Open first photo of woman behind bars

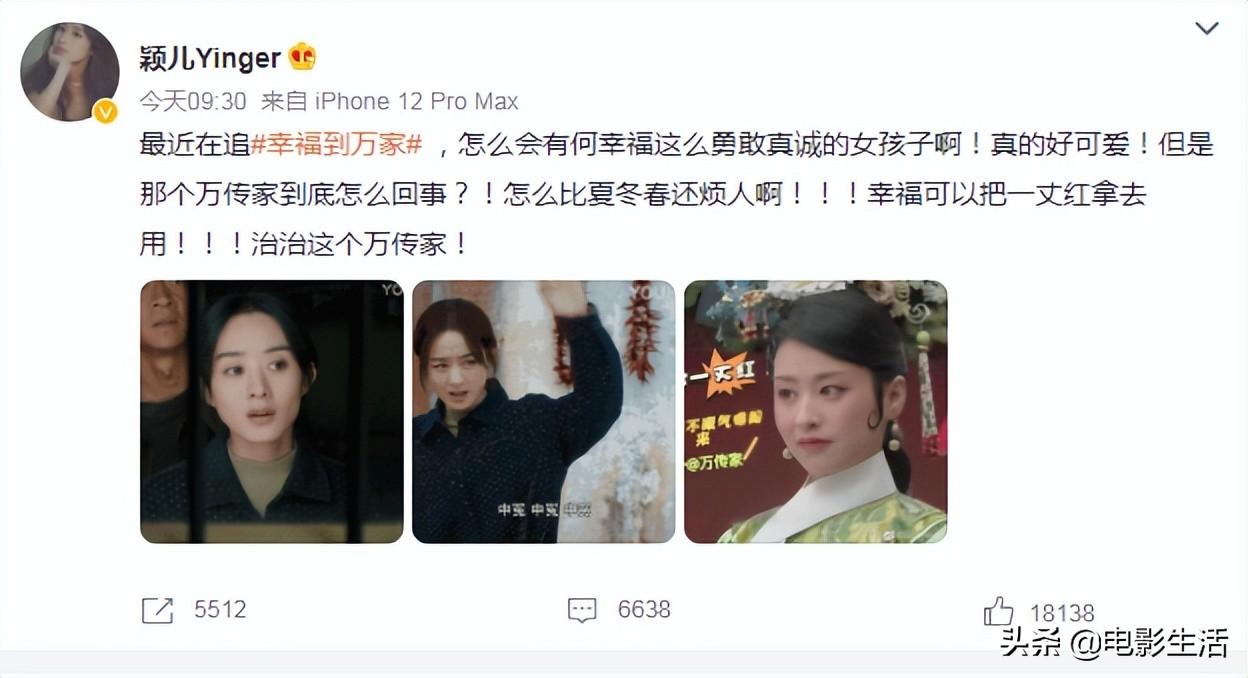(x=272, y=412)
